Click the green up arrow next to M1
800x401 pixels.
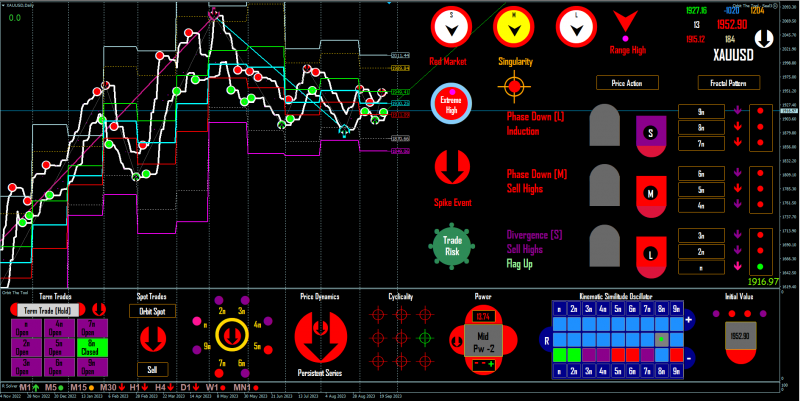(36, 388)
